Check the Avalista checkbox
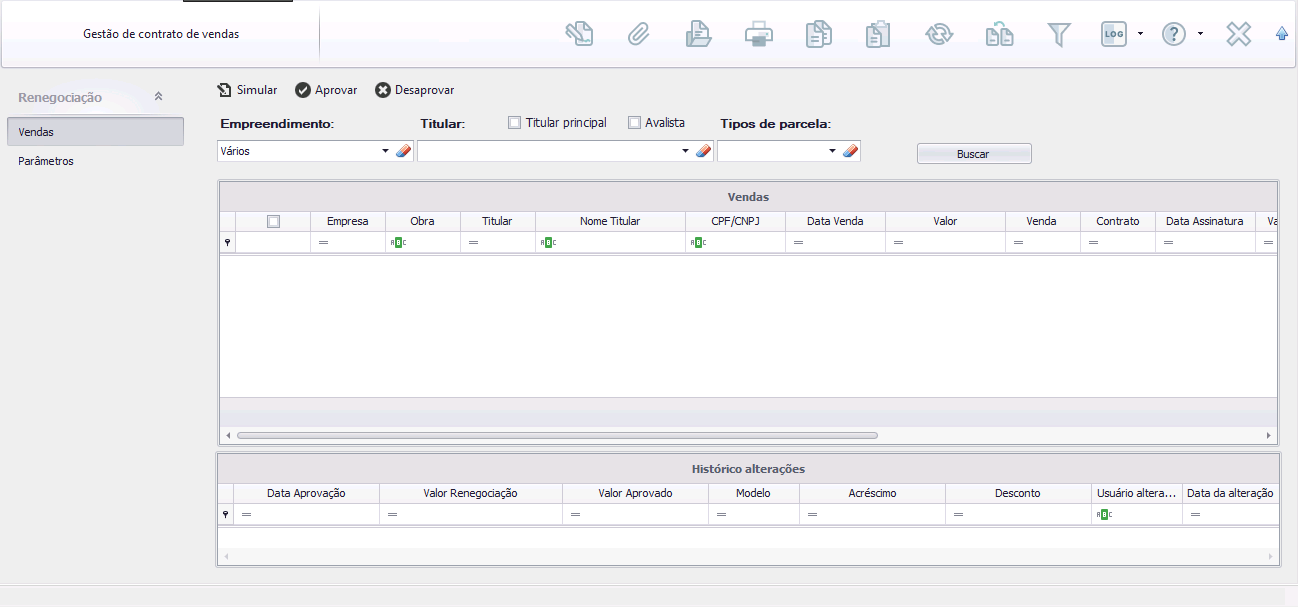 coord(635,123)
